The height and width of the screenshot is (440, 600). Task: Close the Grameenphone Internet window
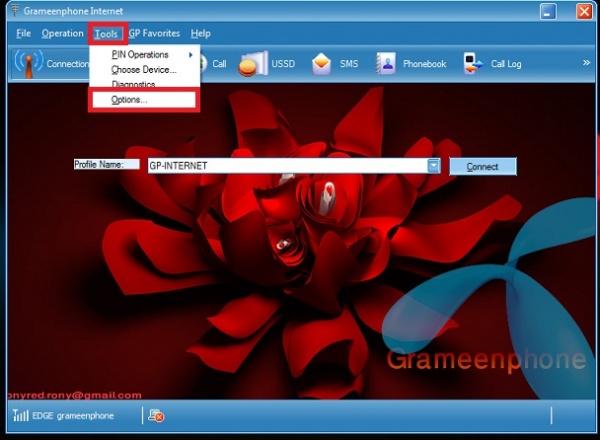(x=584, y=11)
